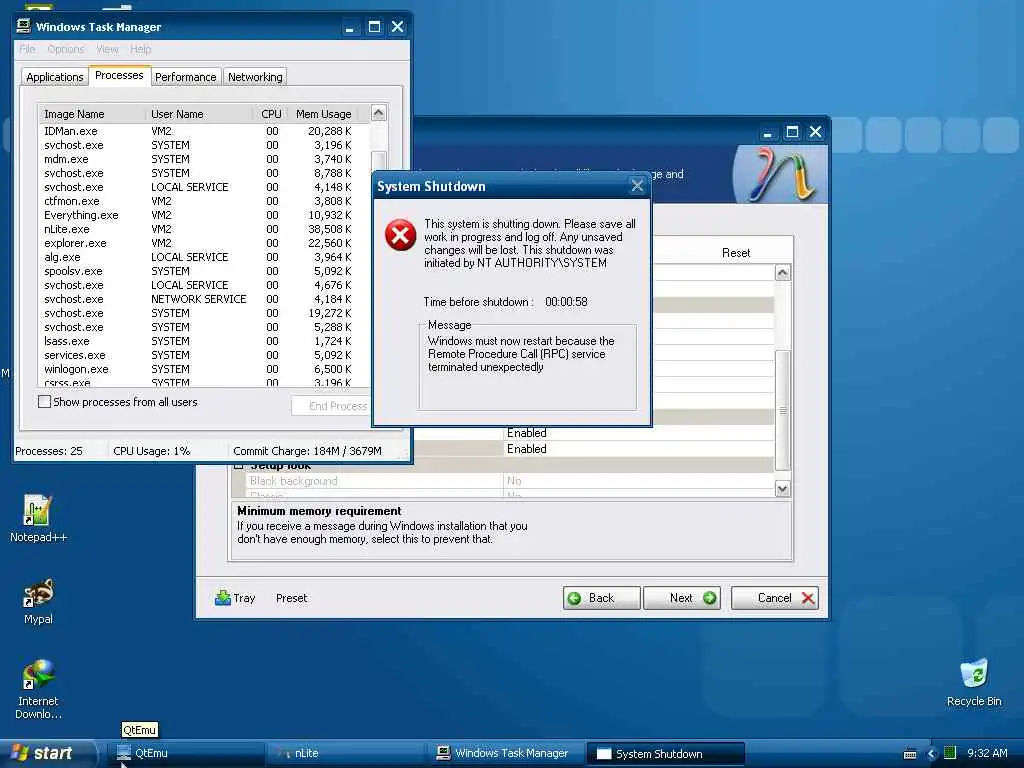Sort processes by User Name column

[x=199, y=114]
